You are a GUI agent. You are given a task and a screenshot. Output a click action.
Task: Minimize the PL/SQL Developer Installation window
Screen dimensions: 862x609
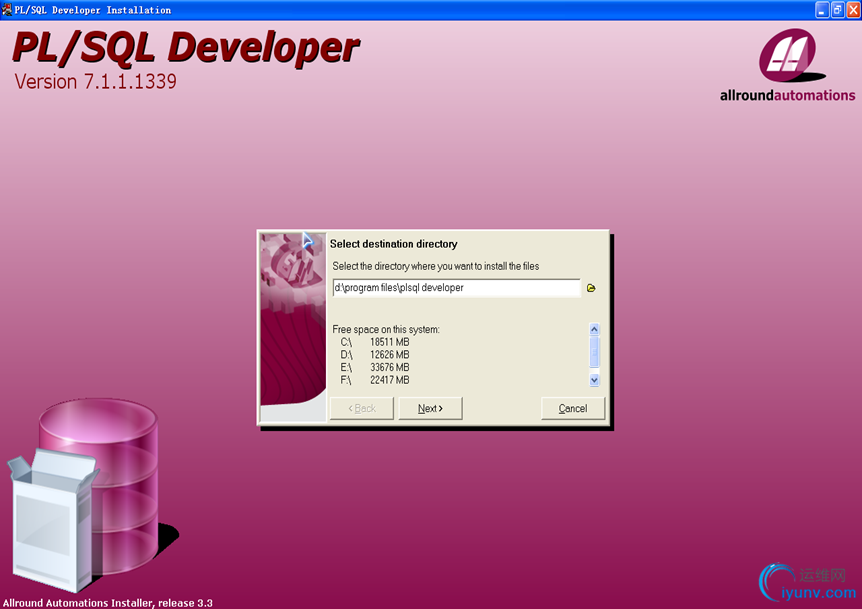click(x=822, y=10)
